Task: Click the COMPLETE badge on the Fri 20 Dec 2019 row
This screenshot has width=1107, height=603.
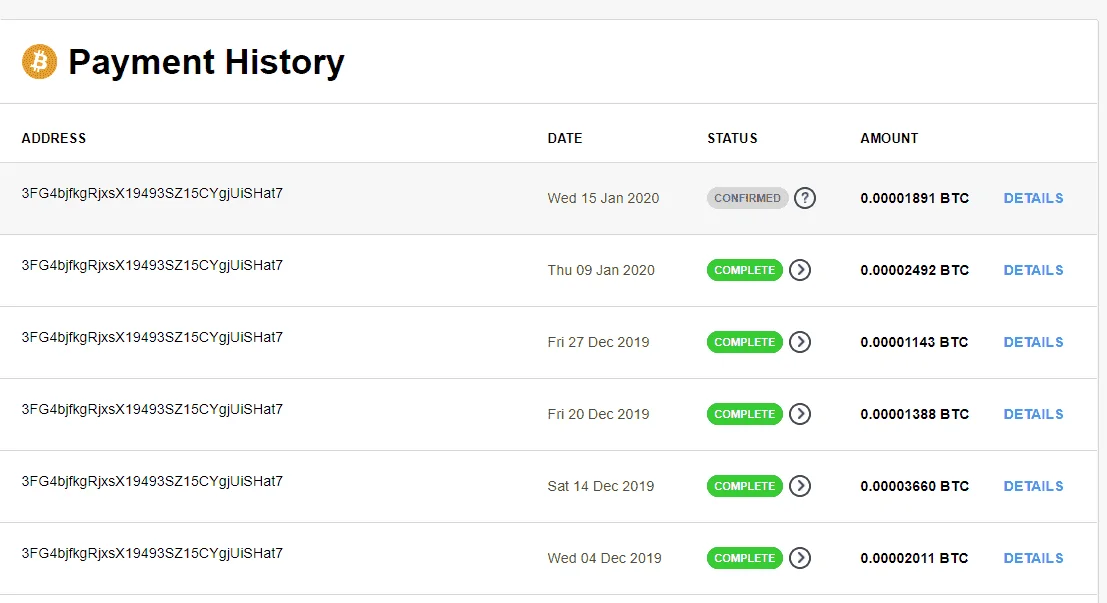Action: pyautogui.click(x=744, y=414)
